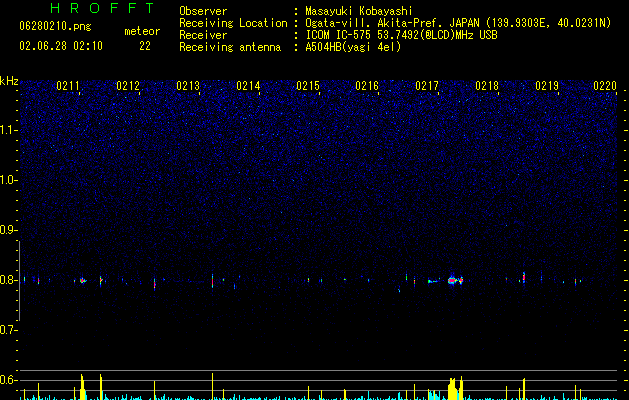Click the 0211 time marker
629x400 pixels.
(68, 86)
